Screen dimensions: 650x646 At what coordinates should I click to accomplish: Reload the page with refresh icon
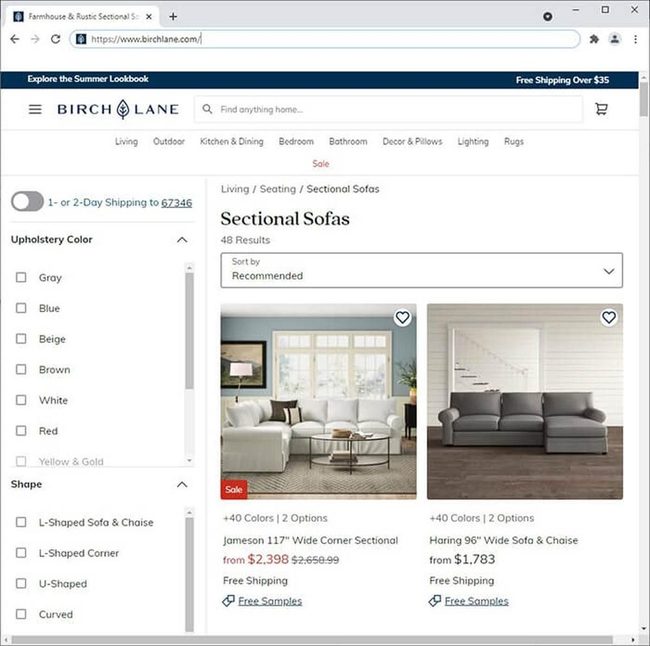56,39
